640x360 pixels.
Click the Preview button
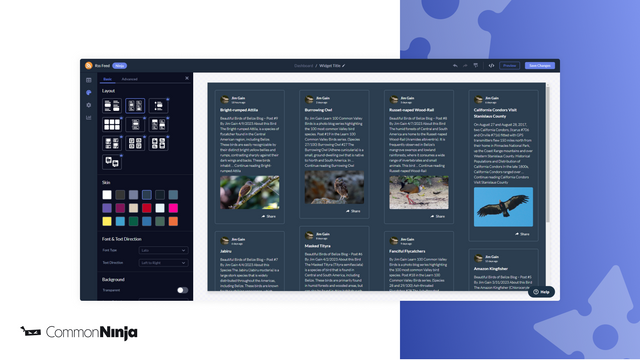[509, 66]
